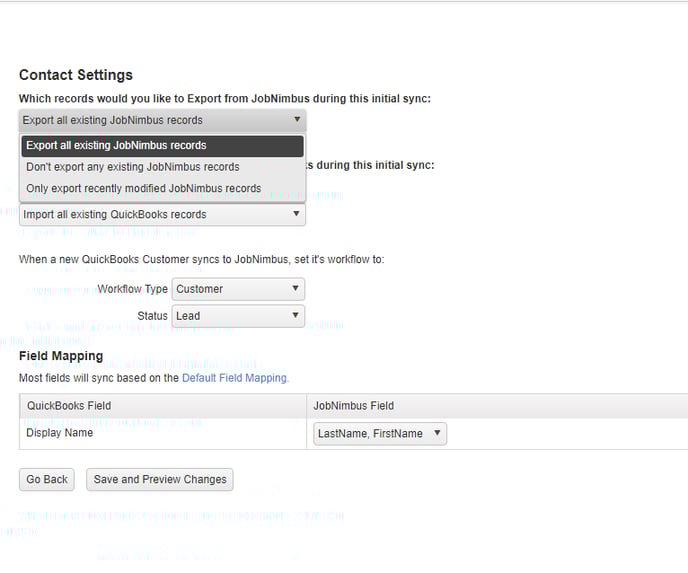Image resolution: width=688 pixels, height=573 pixels.
Task: Click the QuickBooks Field column header
Action: pos(69,406)
